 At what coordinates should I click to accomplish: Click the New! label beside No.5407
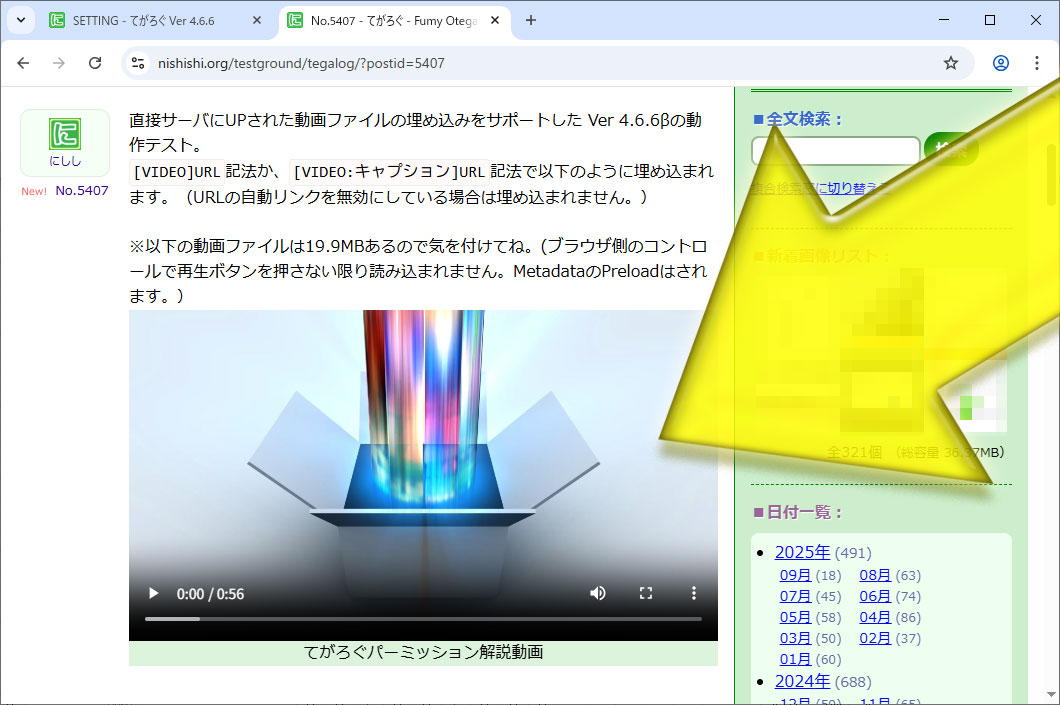(34, 191)
